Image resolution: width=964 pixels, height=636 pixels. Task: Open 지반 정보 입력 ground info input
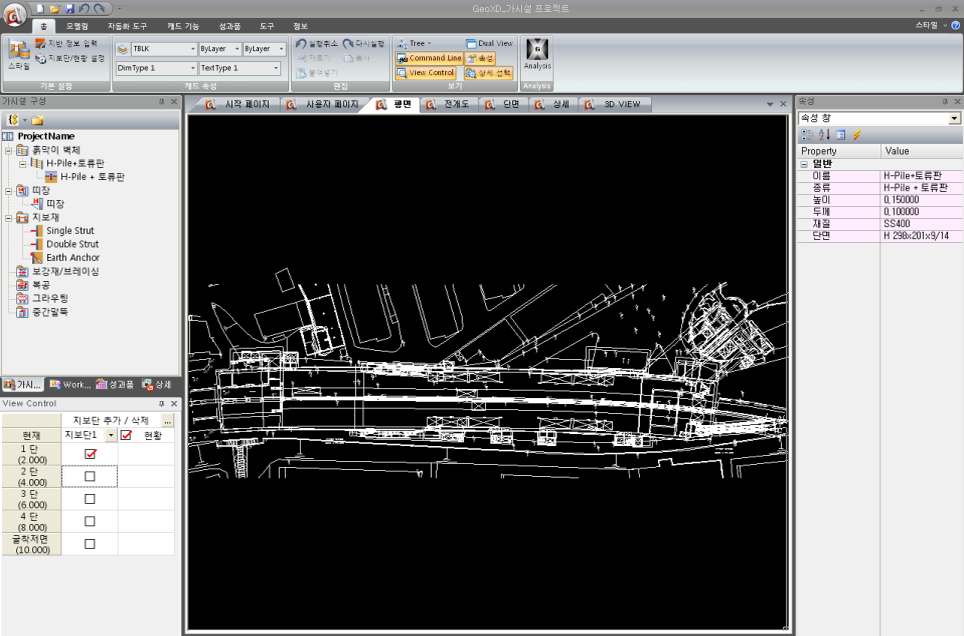[x=68, y=44]
